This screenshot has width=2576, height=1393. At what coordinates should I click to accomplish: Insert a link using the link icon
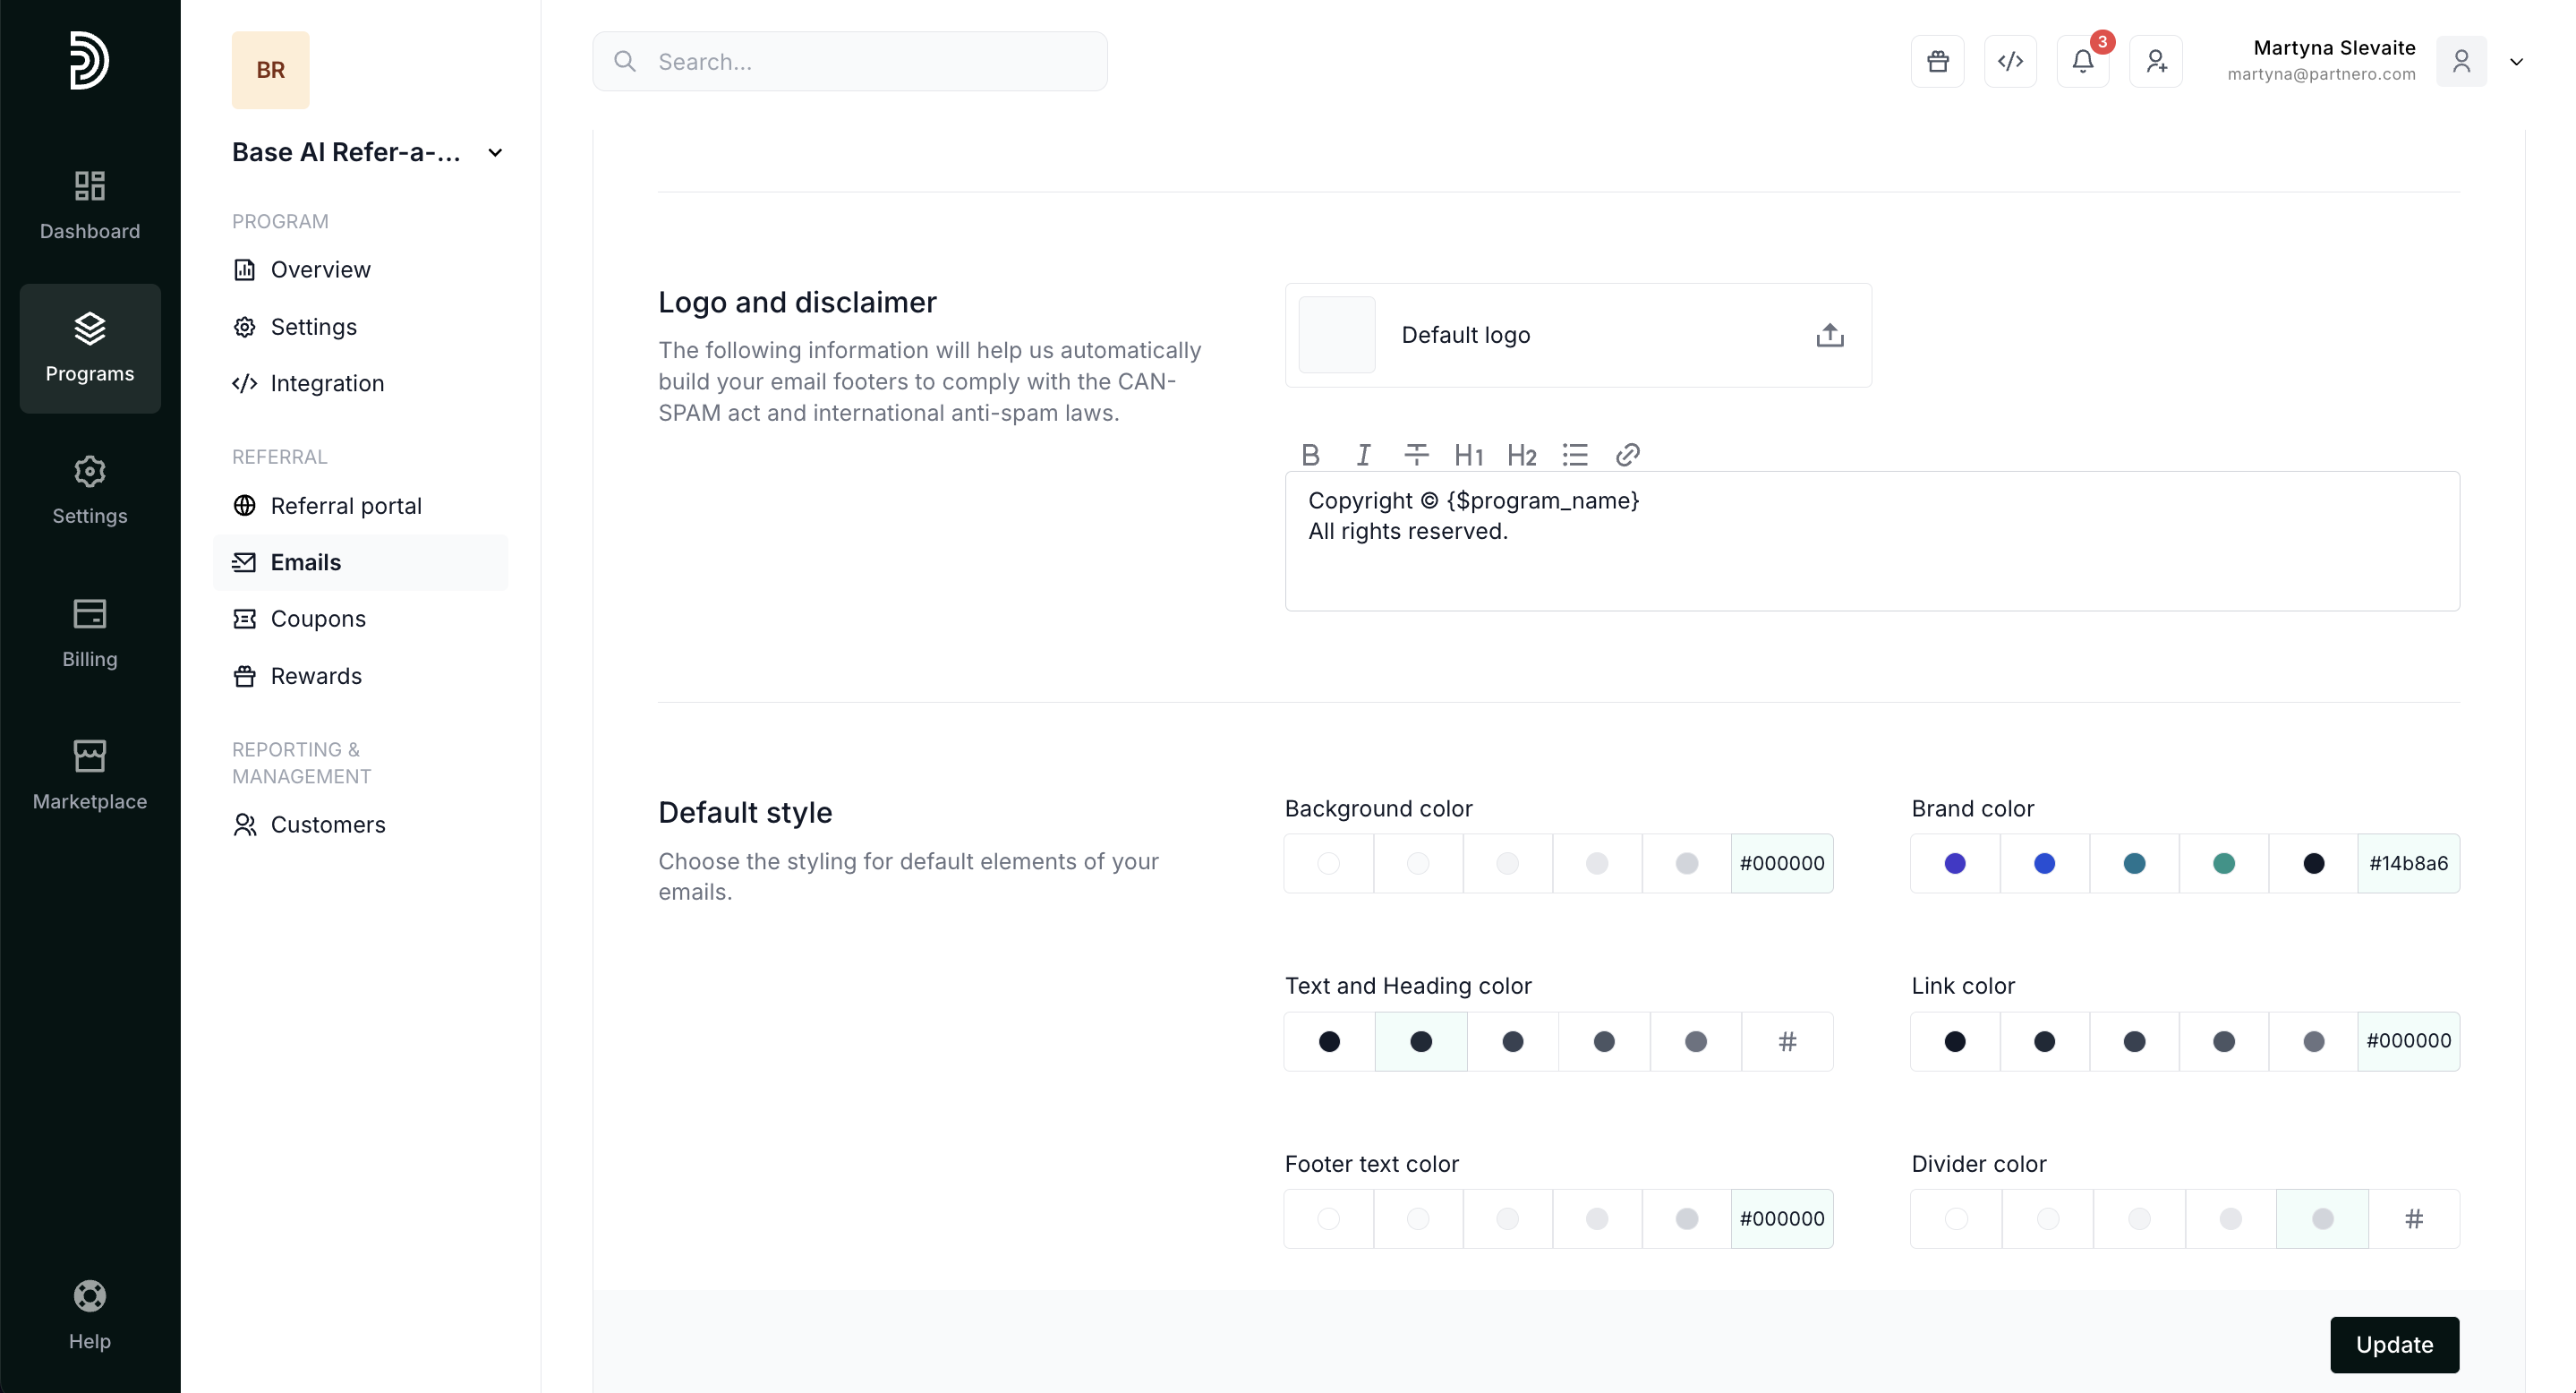[x=1627, y=455]
